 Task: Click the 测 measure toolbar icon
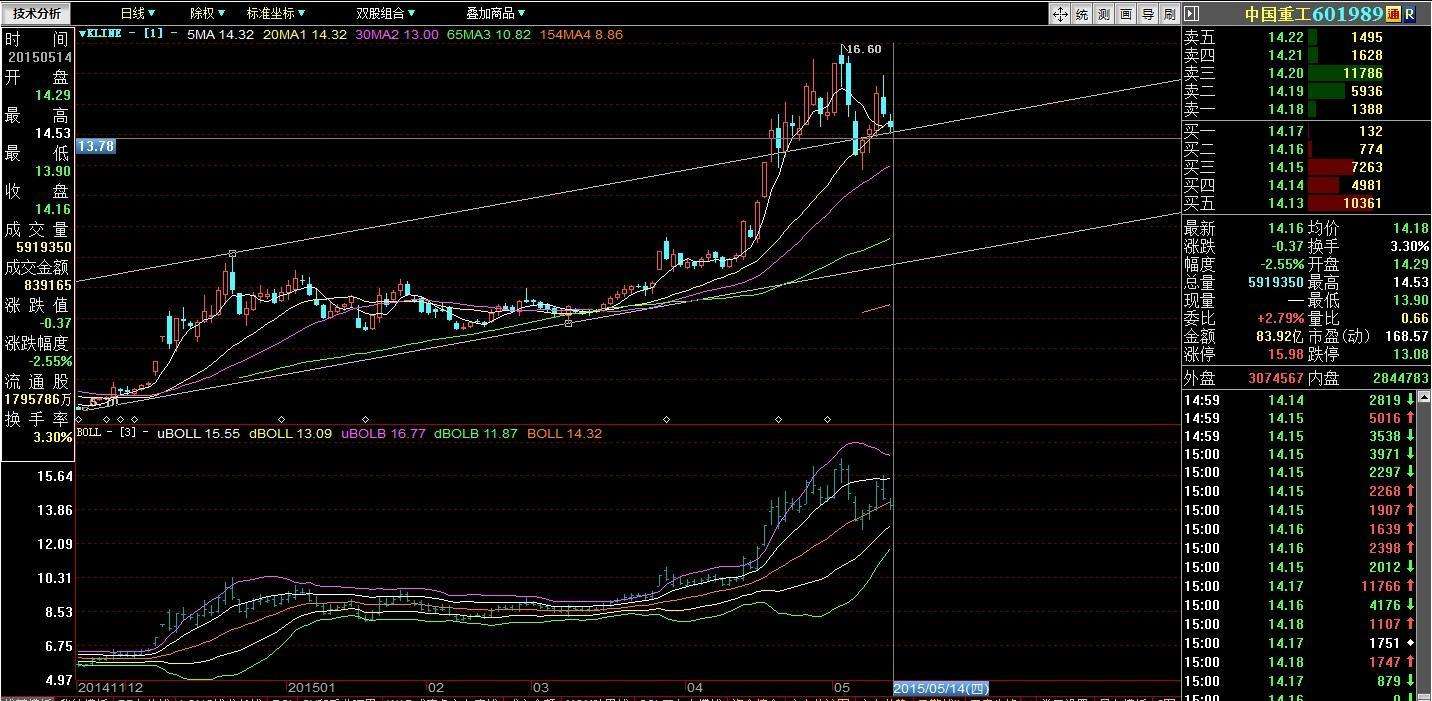(x=1104, y=14)
